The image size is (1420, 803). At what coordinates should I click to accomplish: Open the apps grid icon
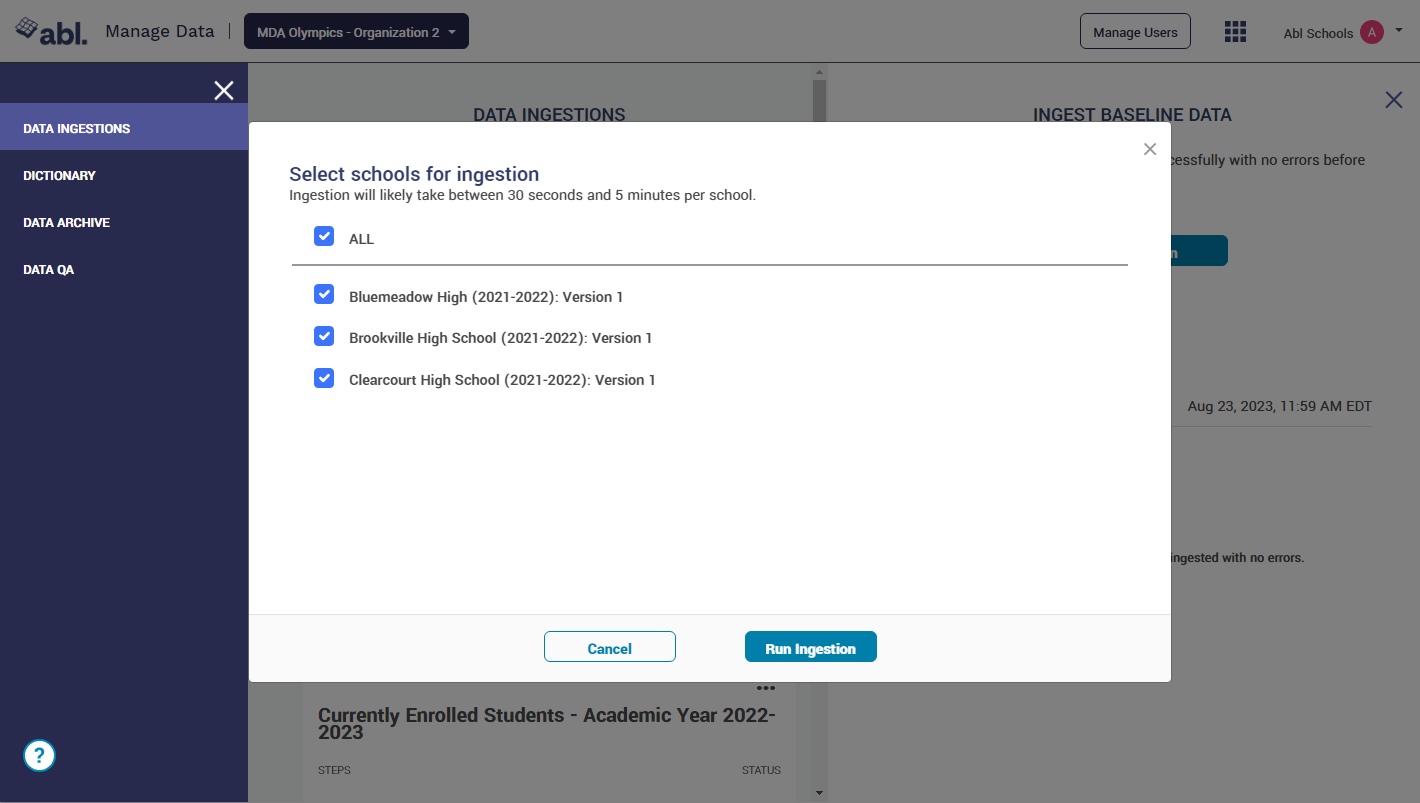(1235, 32)
